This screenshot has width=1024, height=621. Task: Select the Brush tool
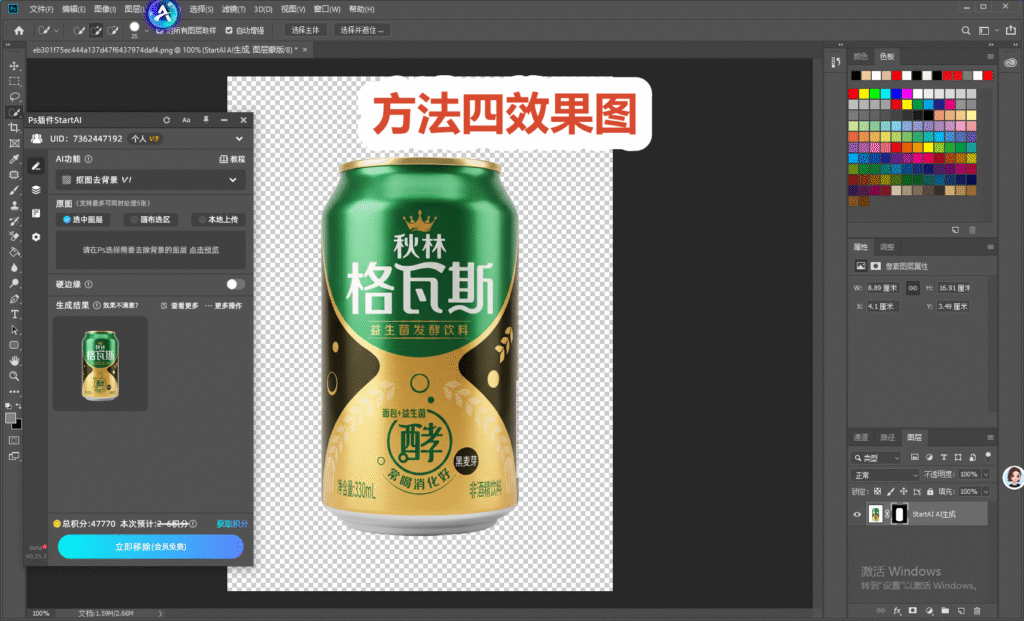tap(14, 190)
